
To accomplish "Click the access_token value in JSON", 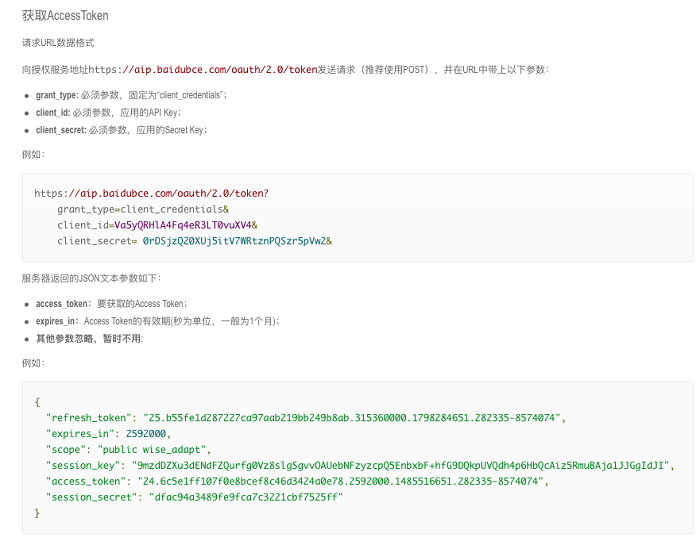I will (346, 481).
